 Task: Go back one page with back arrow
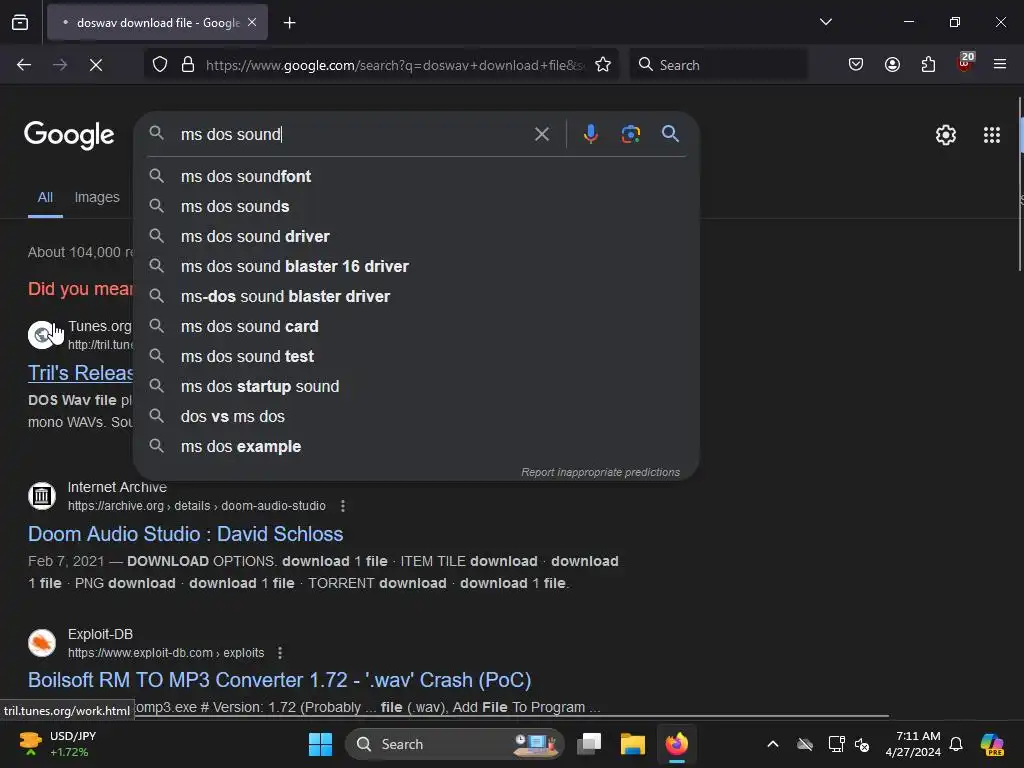point(24,65)
